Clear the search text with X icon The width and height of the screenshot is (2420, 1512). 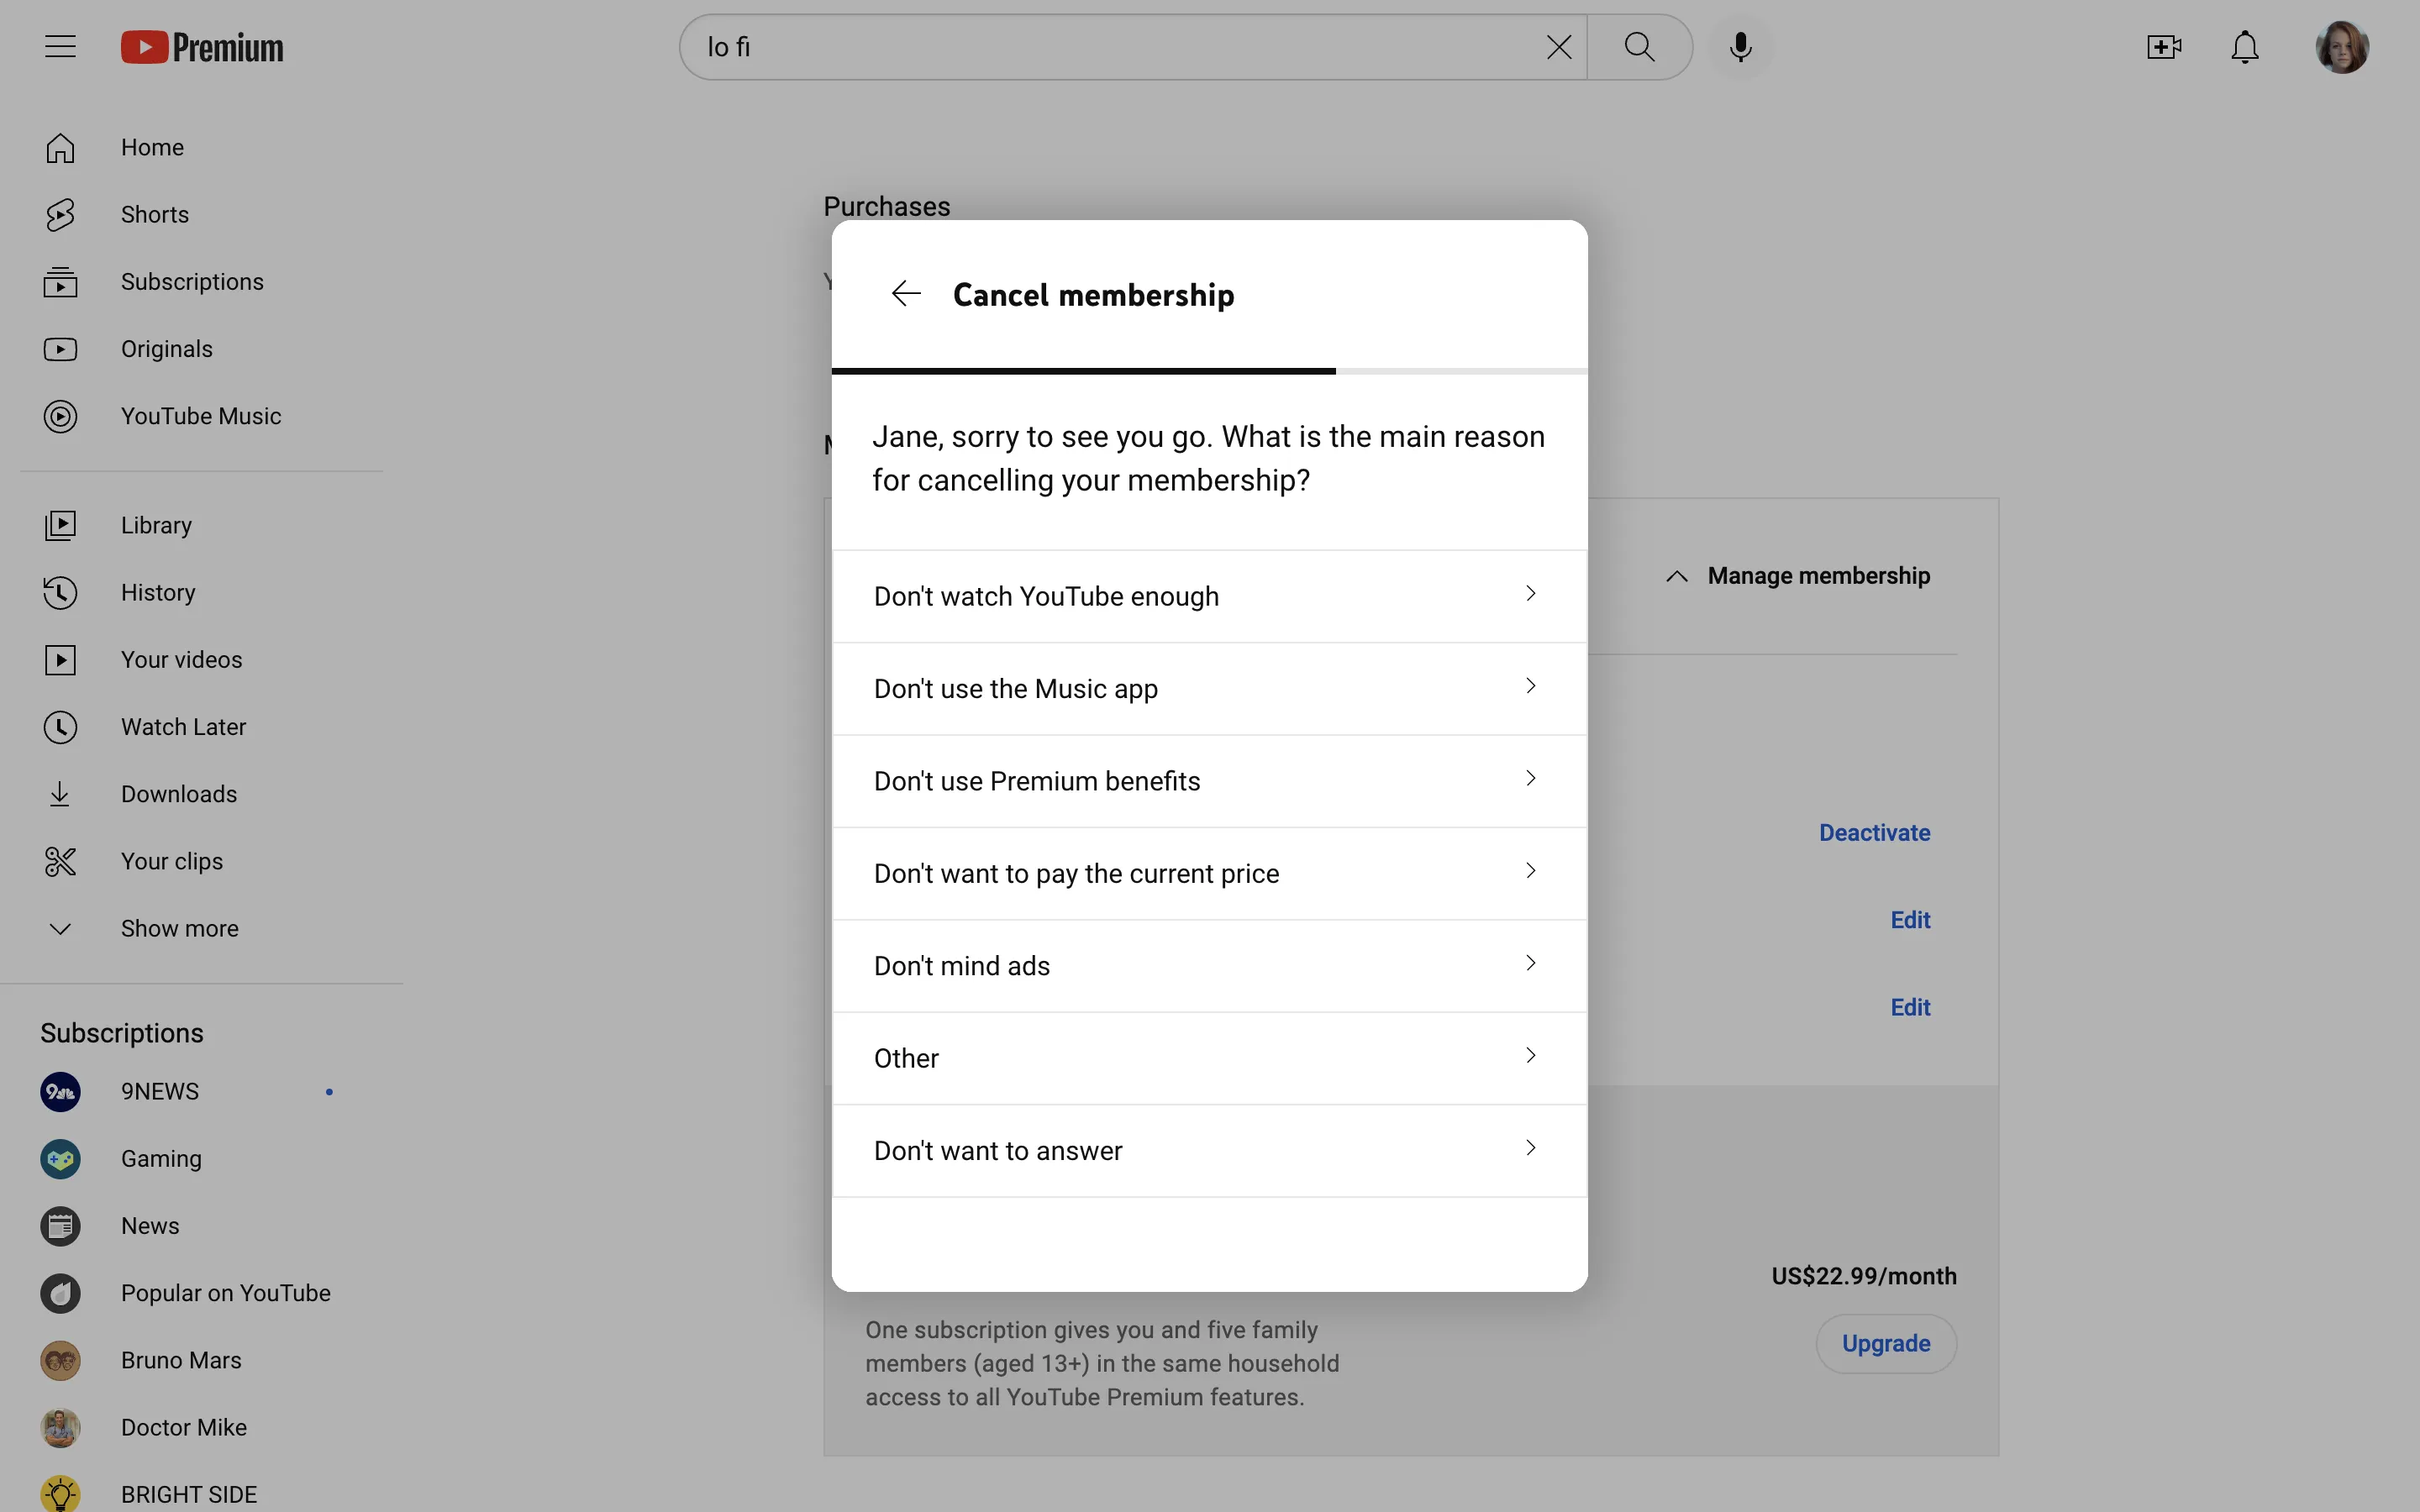click(1558, 47)
